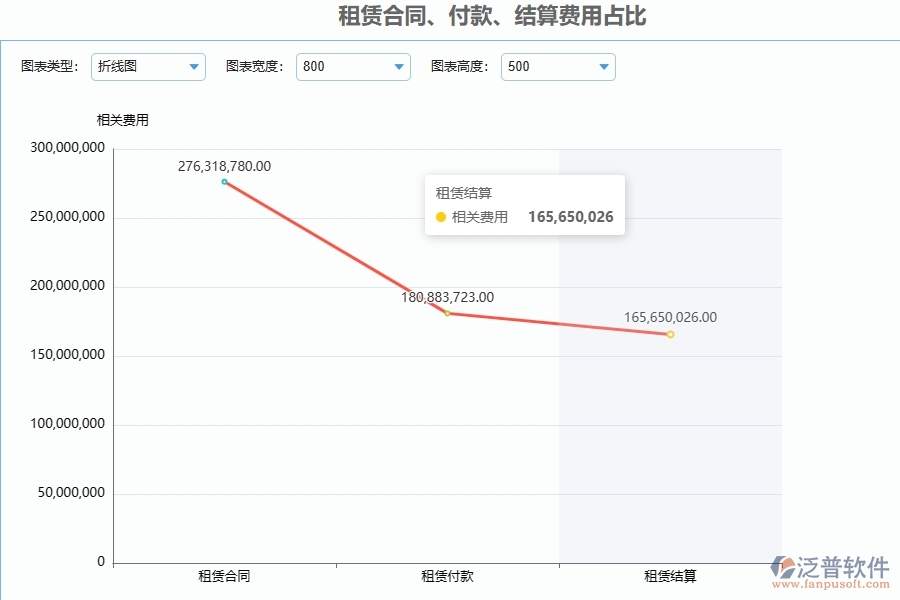Select the 租赁结算 data point marker
The image size is (900, 600).
click(669, 334)
